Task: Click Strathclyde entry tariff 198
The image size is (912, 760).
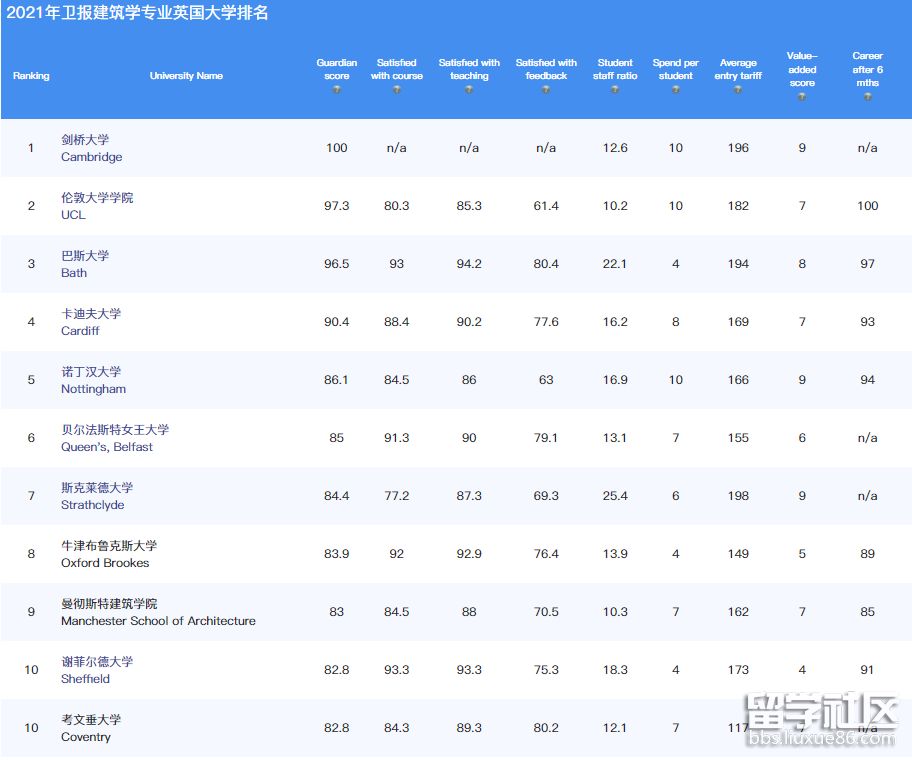Action: (738, 496)
